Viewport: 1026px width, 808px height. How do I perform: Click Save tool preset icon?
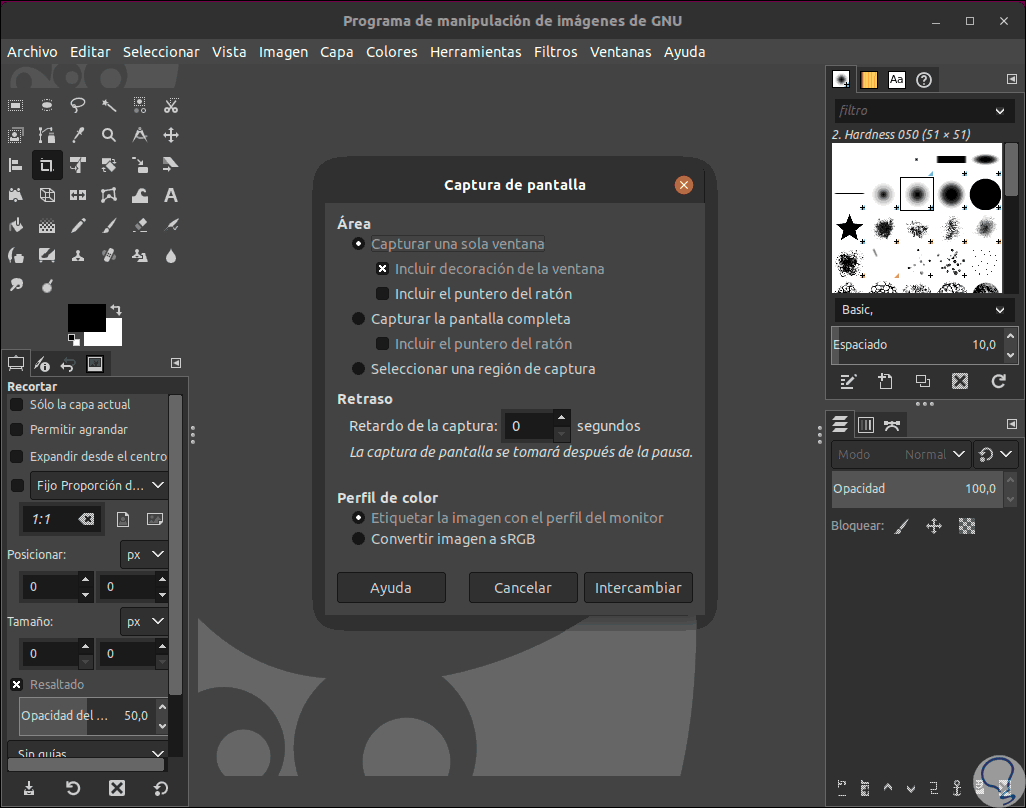(29, 788)
